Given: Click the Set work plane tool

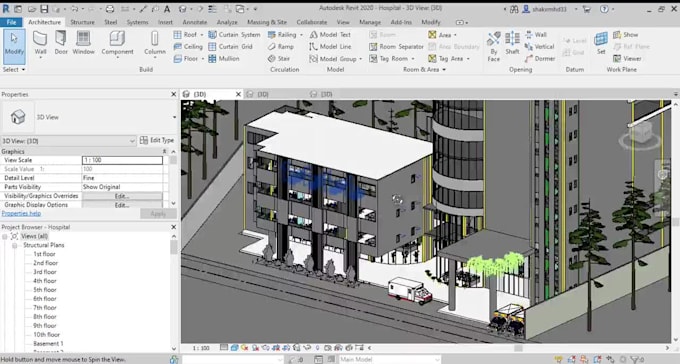Looking at the screenshot, I should [x=601, y=43].
